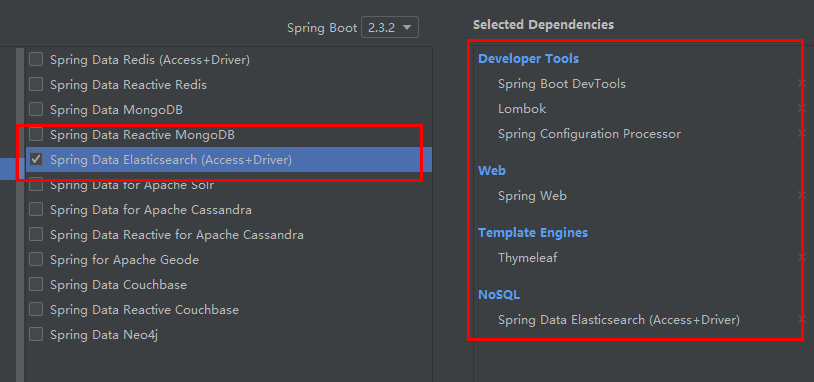Select Lombok in selected dependencies
Image resolution: width=814 pixels, height=382 pixels.
pyautogui.click(x=522, y=109)
